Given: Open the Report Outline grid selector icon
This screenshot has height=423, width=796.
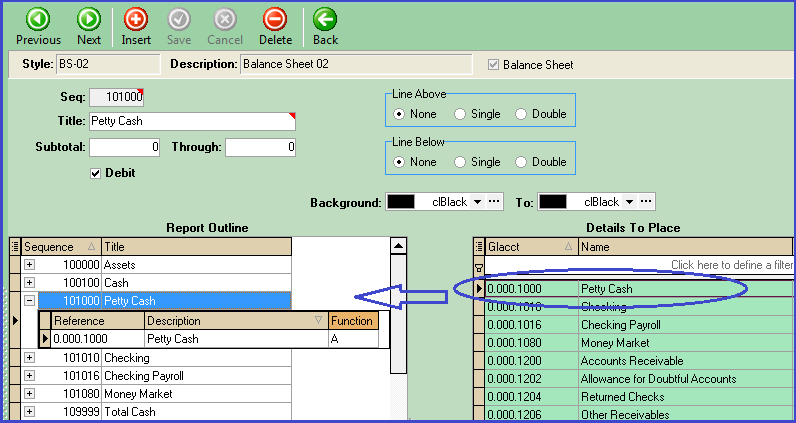Looking at the screenshot, I should coord(15,247).
